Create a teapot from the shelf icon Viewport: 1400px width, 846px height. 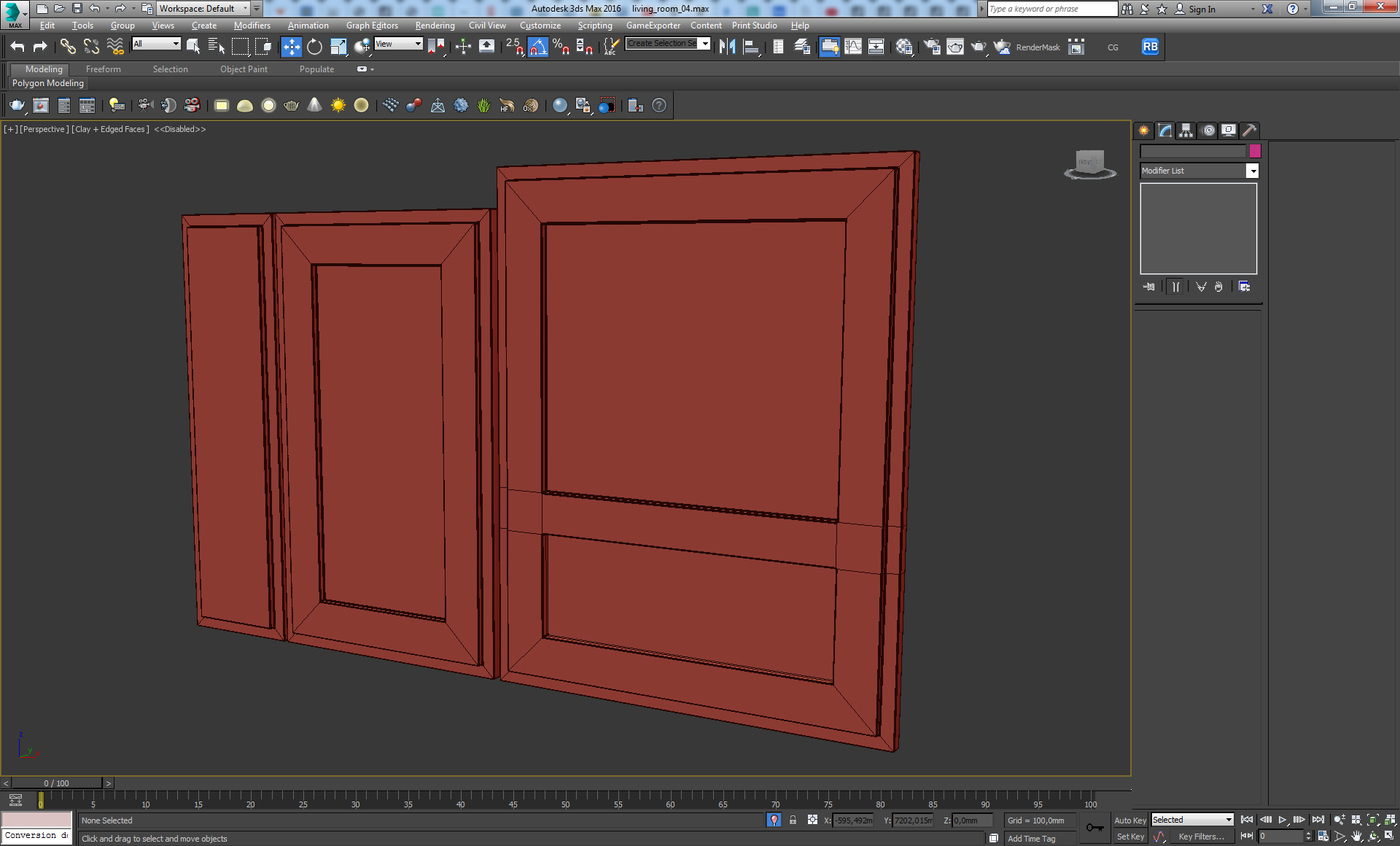[x=291, y=105]
